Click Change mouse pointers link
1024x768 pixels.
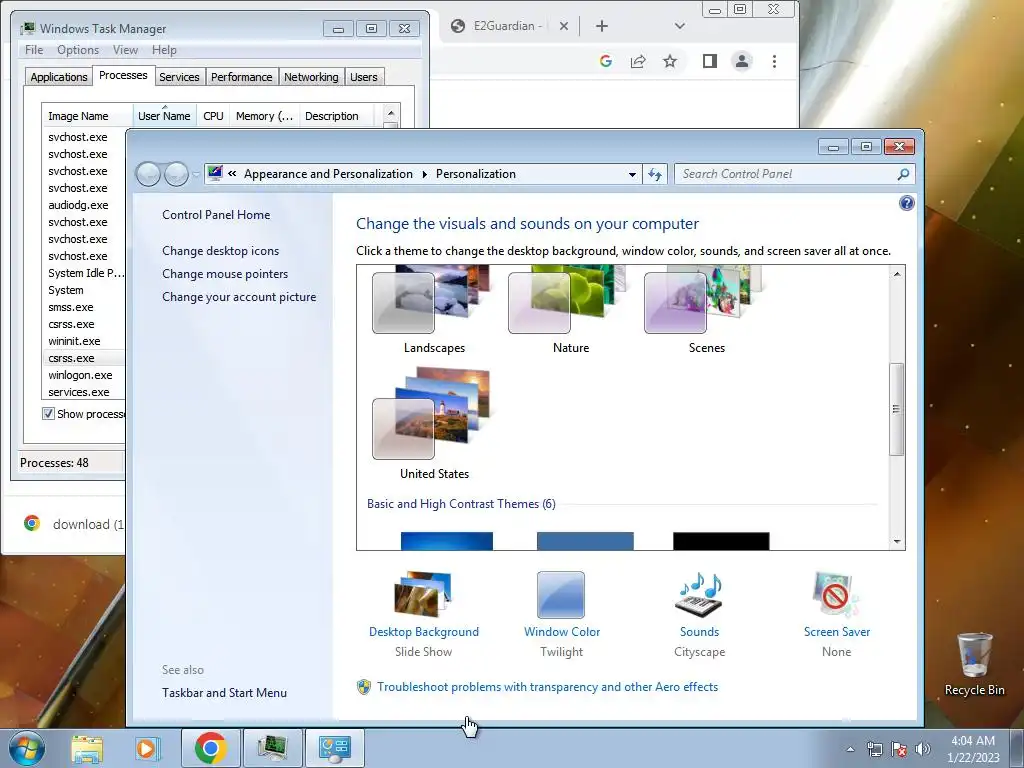(x=225, y=274)
